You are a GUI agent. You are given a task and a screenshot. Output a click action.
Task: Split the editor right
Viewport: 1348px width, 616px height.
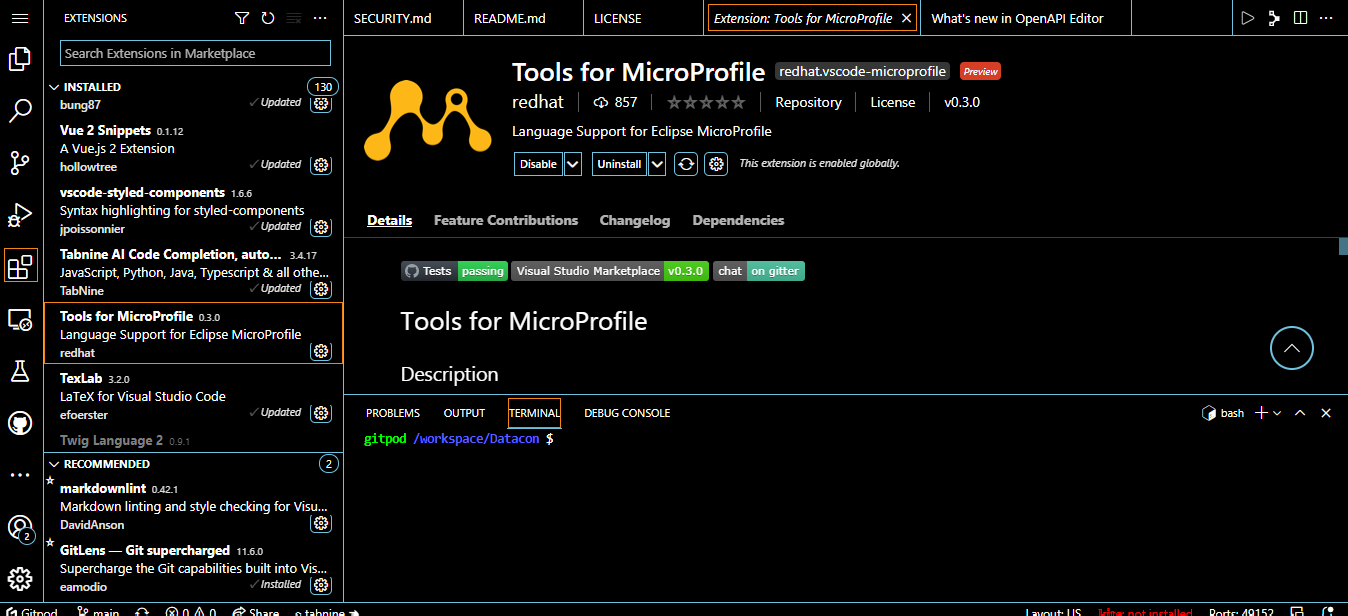[x=1300, y=18]
